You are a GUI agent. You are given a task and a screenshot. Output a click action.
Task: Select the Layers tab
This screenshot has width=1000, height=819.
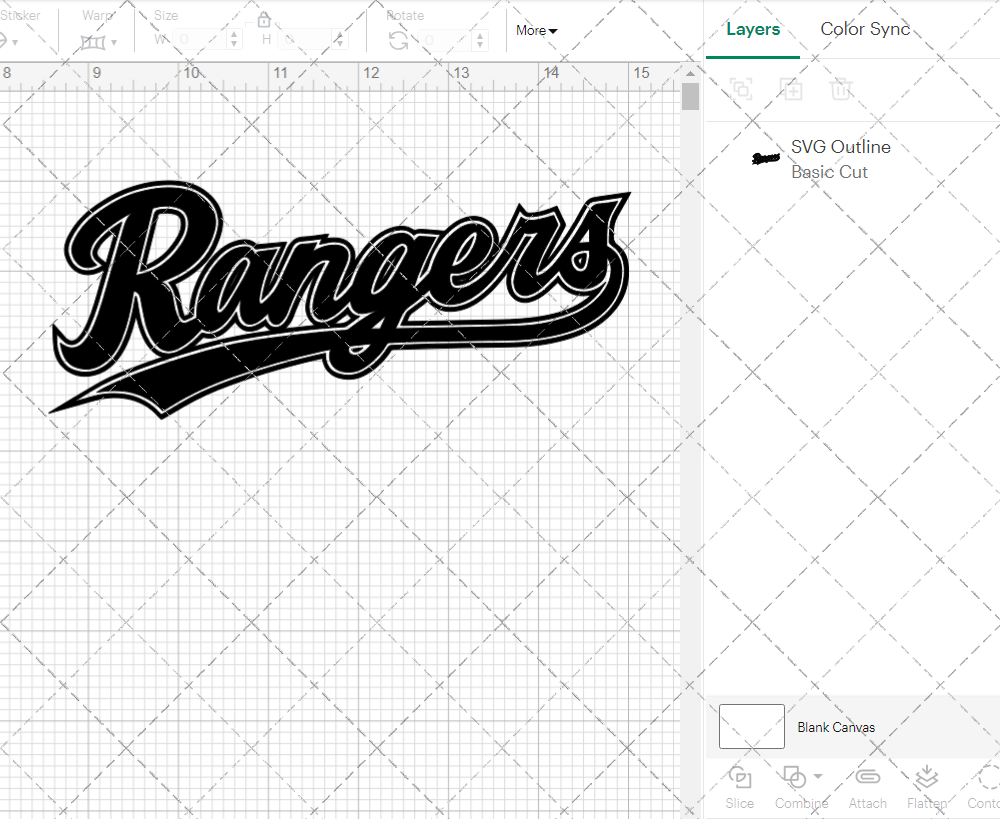tap(753, 29)
